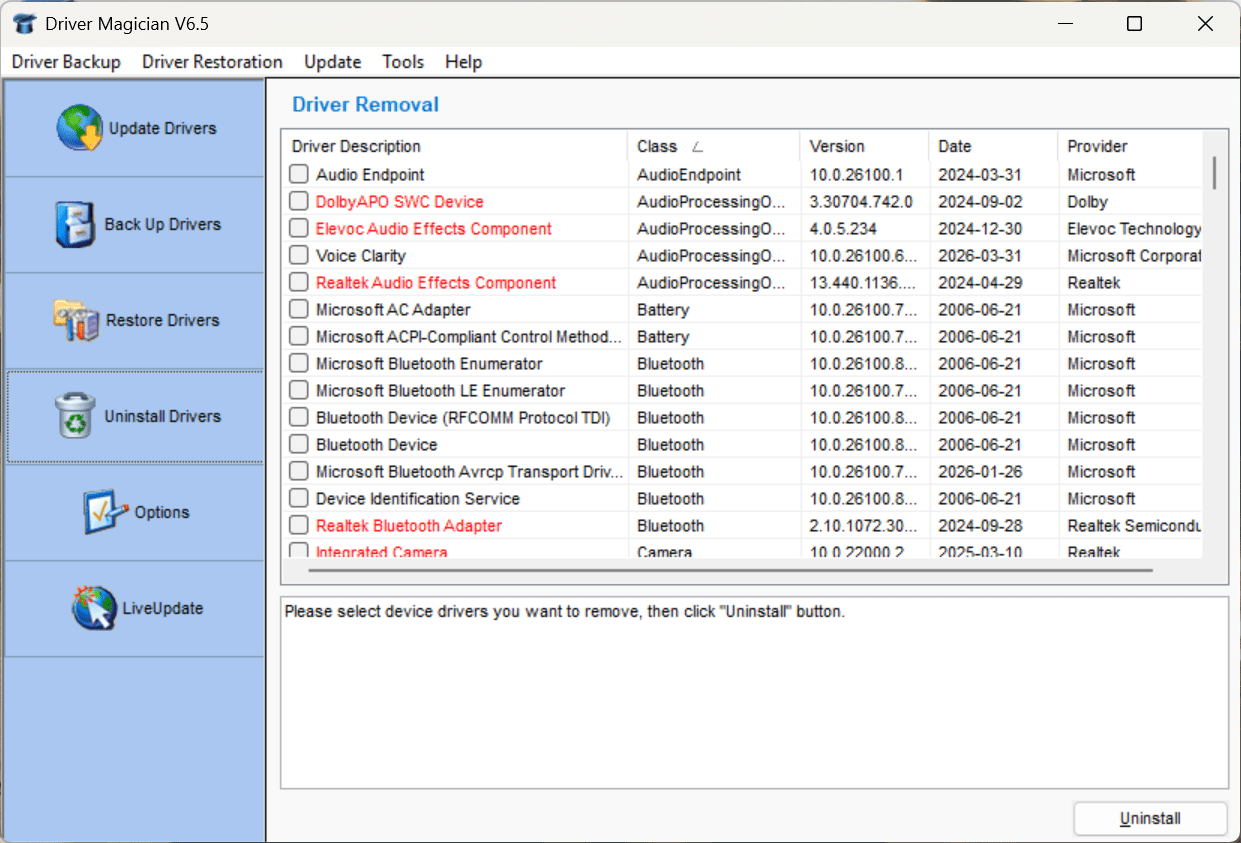This screenshot has height=843, width=1241.
Task: Check the Device Identification Service checkbox
Action: [299, 498]
